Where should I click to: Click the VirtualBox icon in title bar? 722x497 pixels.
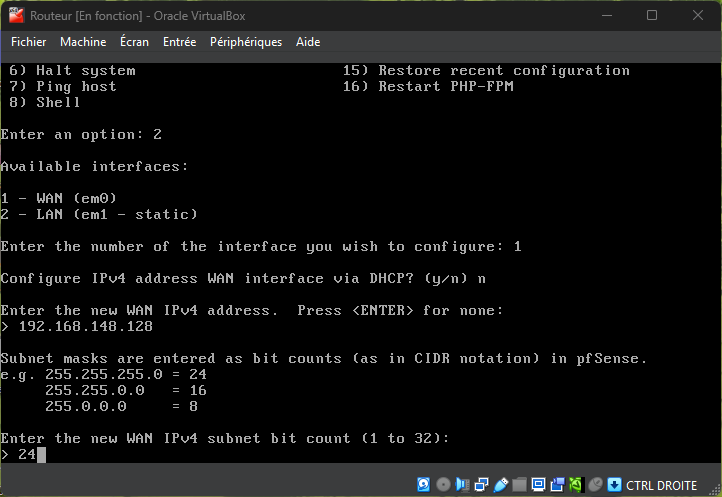(x=15, y=15)
